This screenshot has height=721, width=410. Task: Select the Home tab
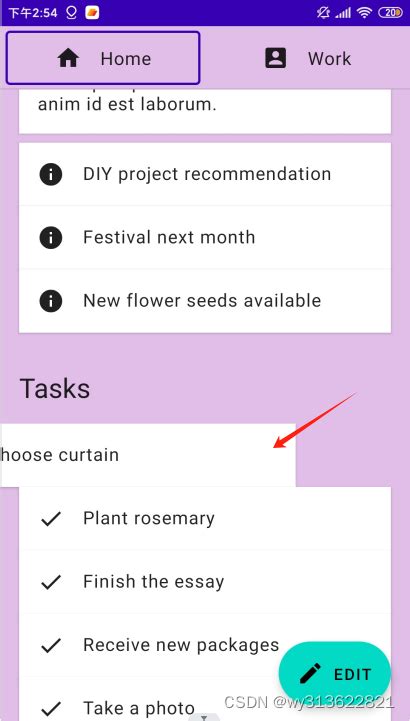point(103,58)
